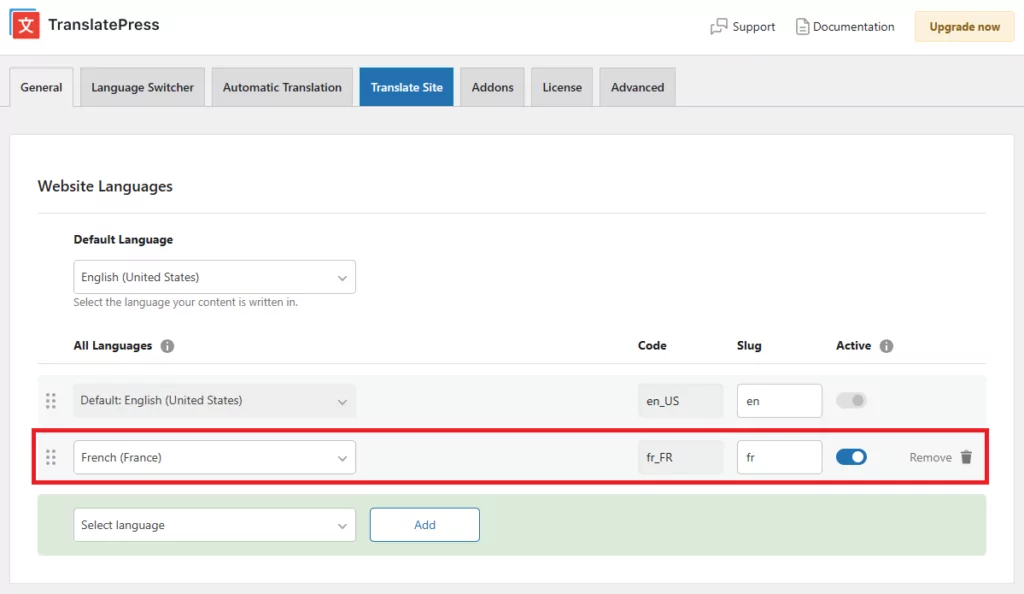Image resolution: width=1024 pixels, height=594 pixels.
Task: Click the drag handle beside the English row
Action: click(51, 400)
